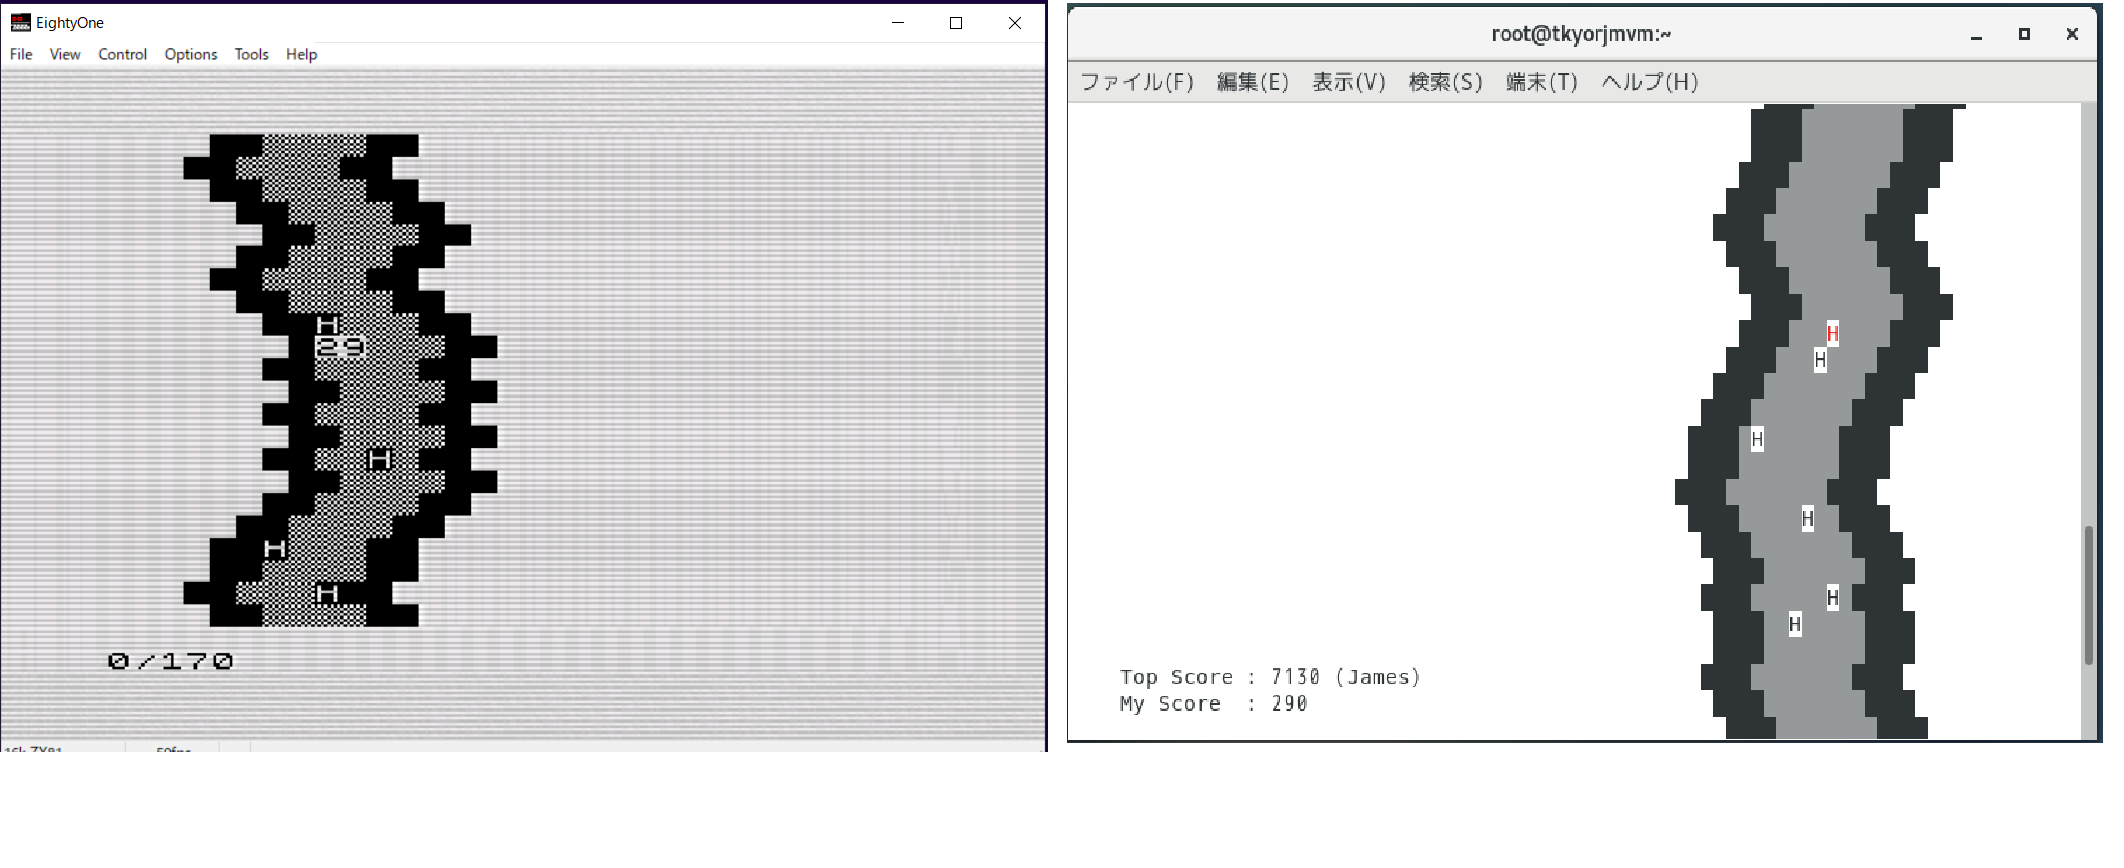The image size is (2124, 868).
Task: Open the 編集(E) menu in terminal
Action: (x=1252, y=82)
